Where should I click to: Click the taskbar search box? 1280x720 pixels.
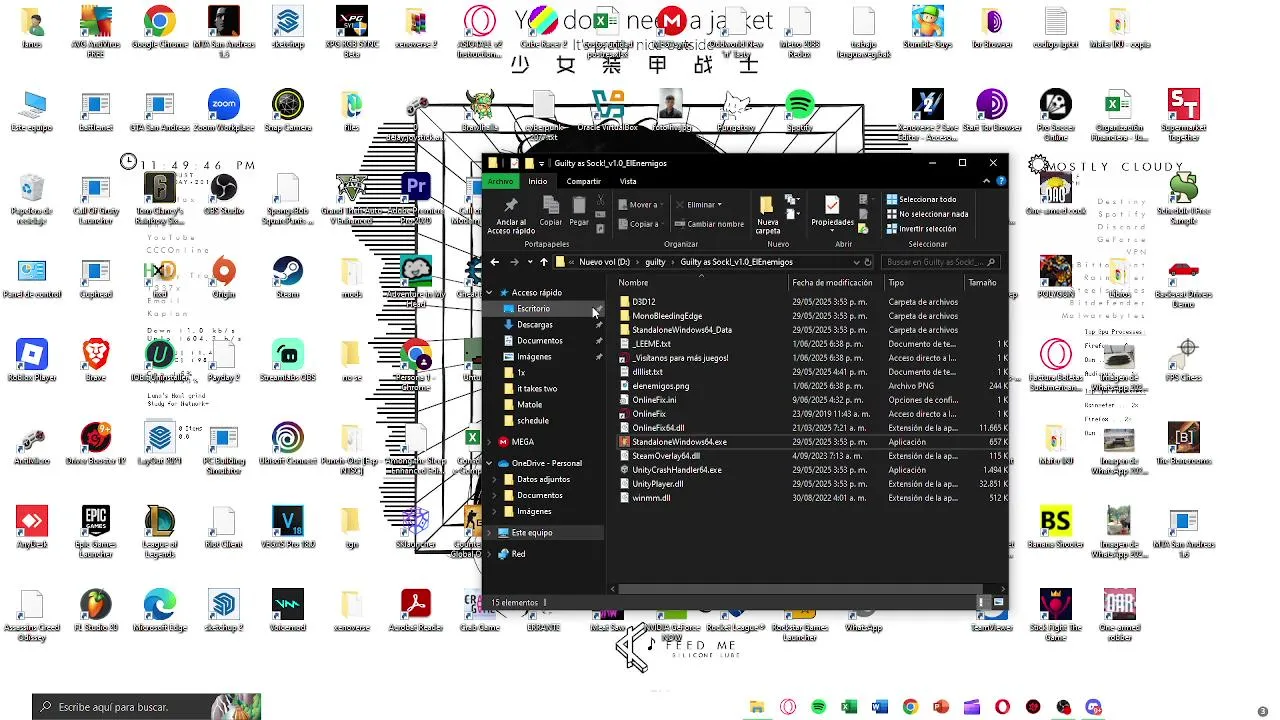tap(146, 707)
